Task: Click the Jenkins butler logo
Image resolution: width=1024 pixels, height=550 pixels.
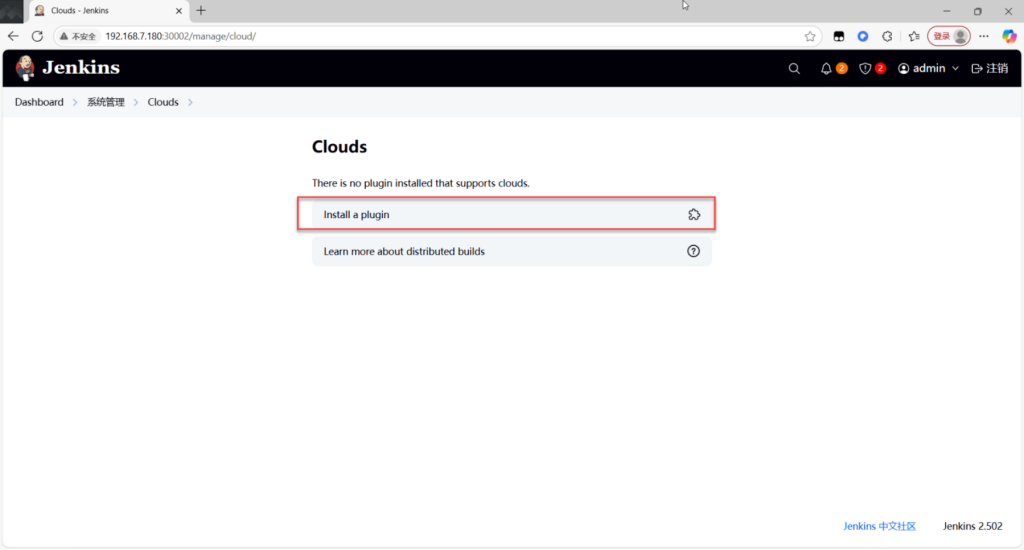Action: [25, 68]
